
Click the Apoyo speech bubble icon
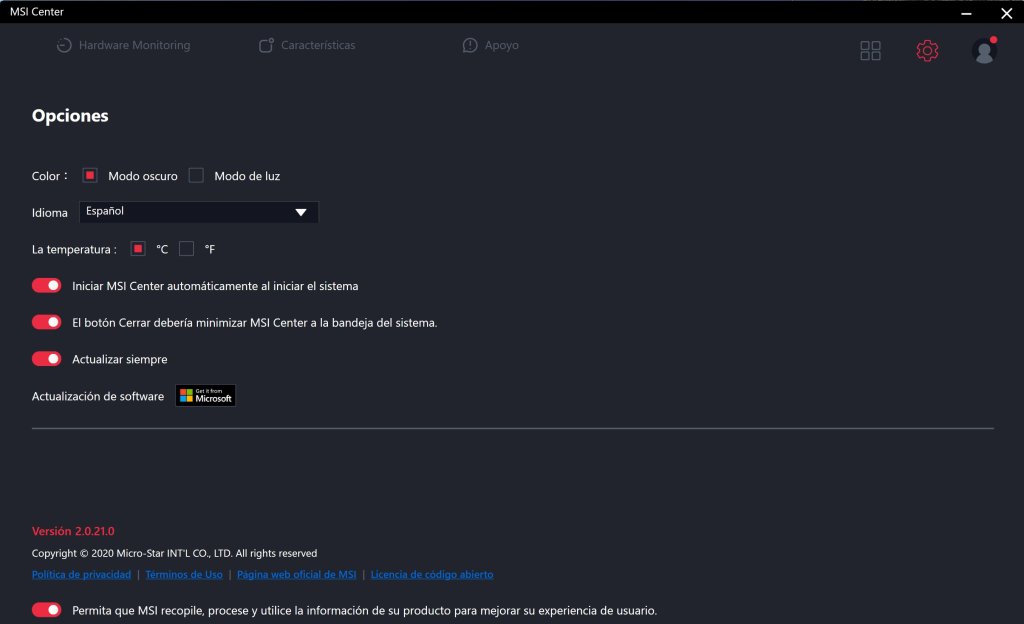[470, 45]
